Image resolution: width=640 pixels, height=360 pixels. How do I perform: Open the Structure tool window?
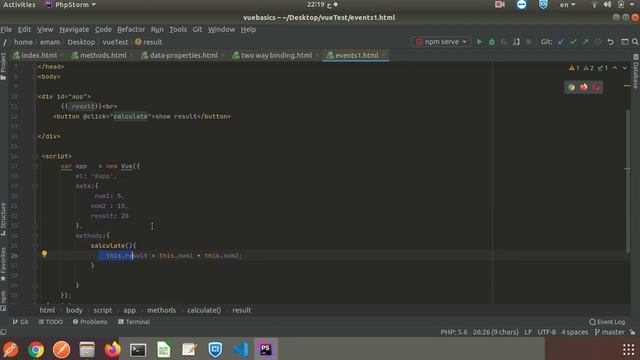coord(3,219)
